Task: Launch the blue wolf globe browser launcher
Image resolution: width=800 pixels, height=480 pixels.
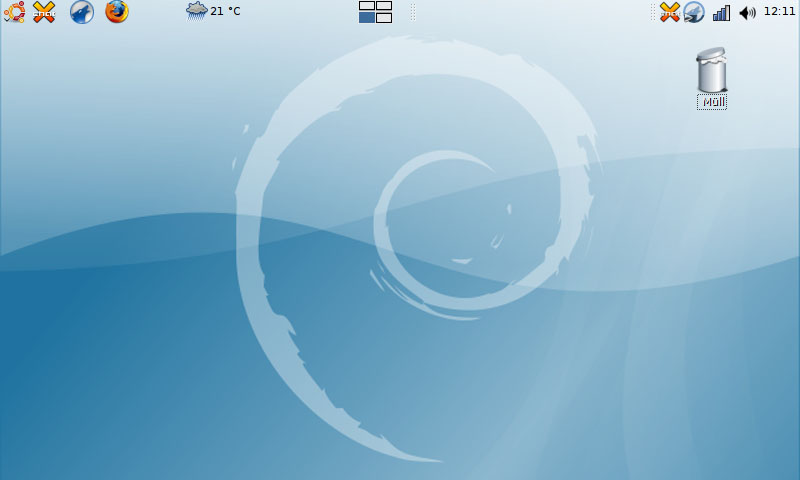Action: tap(82, 12)
